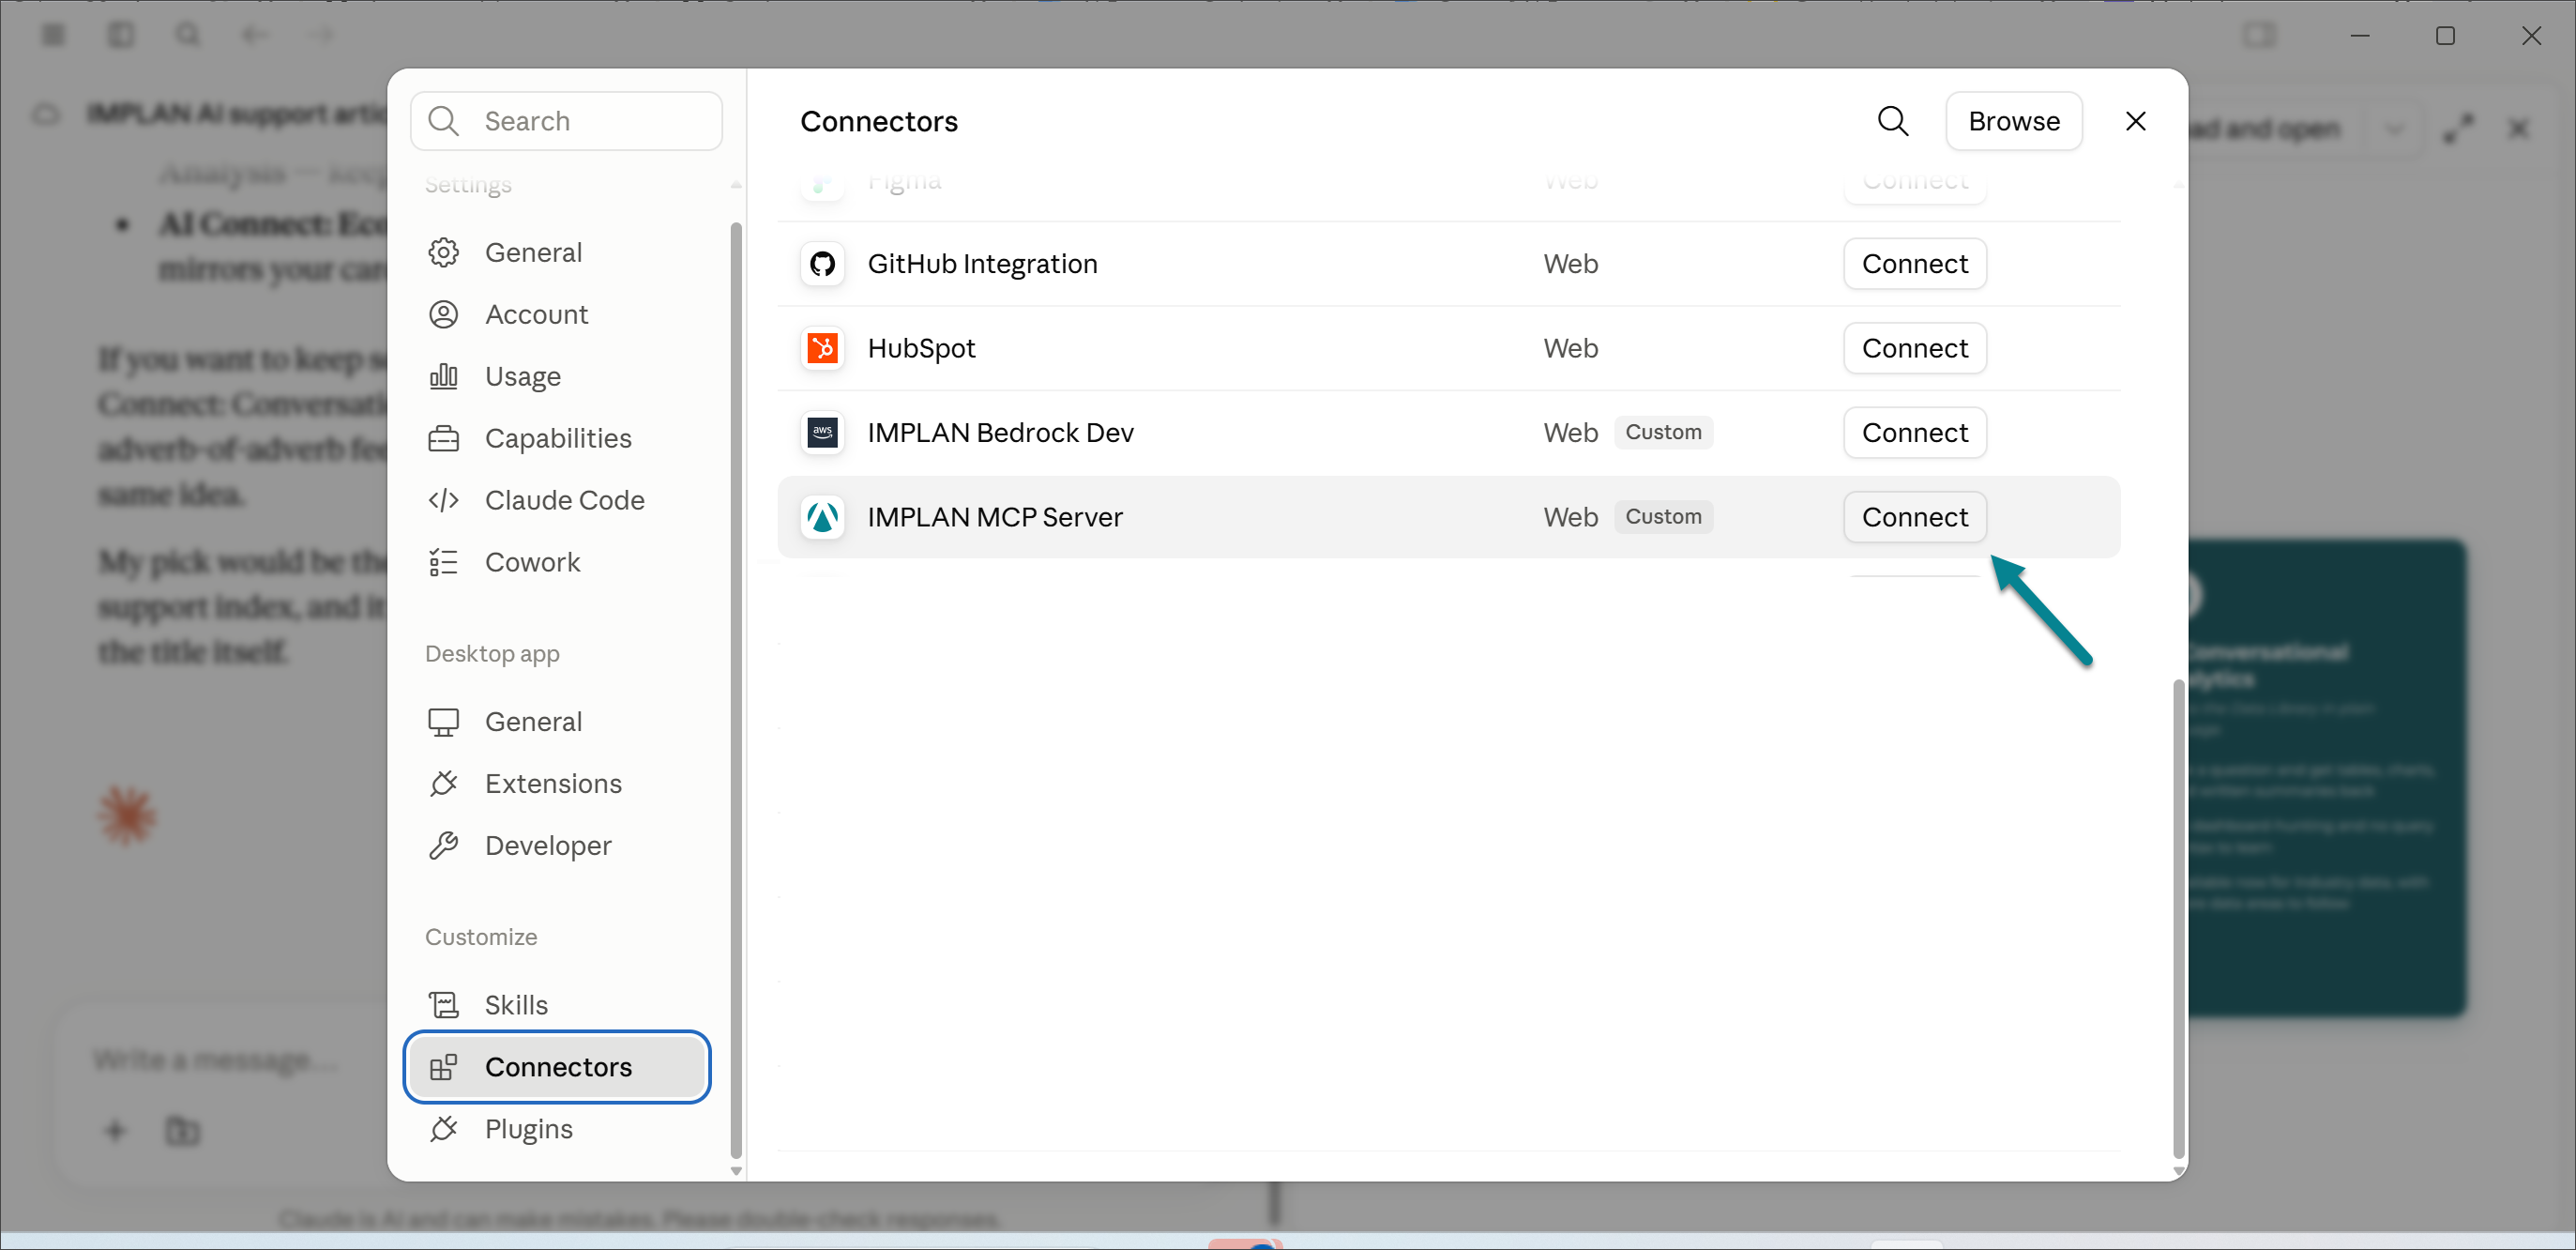Toggle the right panel icon in the background title bar
The image size is (2576, 1250).
(2258, 35)
